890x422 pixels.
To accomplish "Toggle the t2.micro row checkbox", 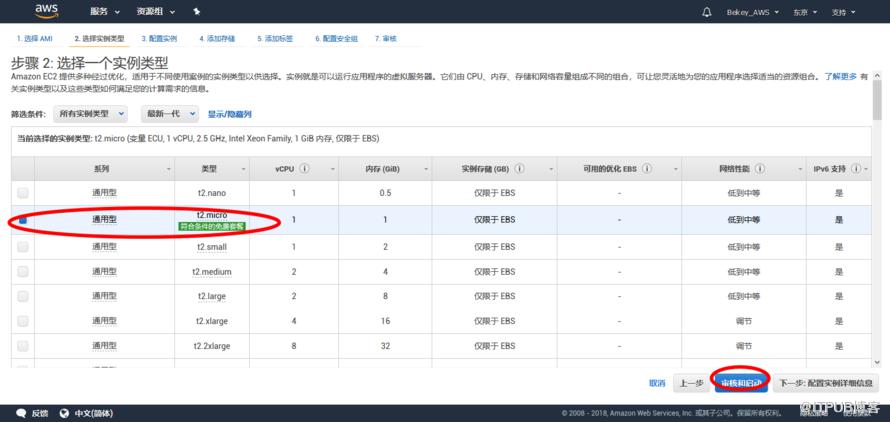I will [23, 220].
